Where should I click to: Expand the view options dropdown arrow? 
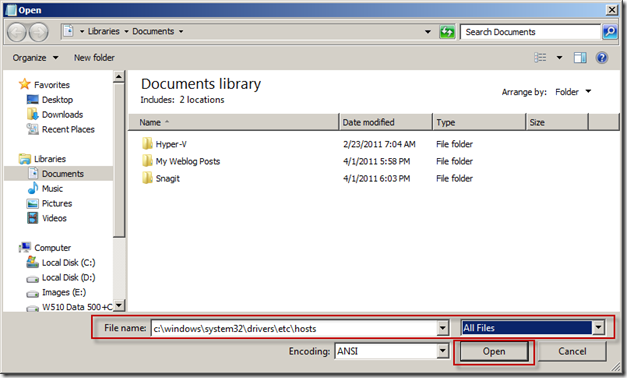click(559, 58)
